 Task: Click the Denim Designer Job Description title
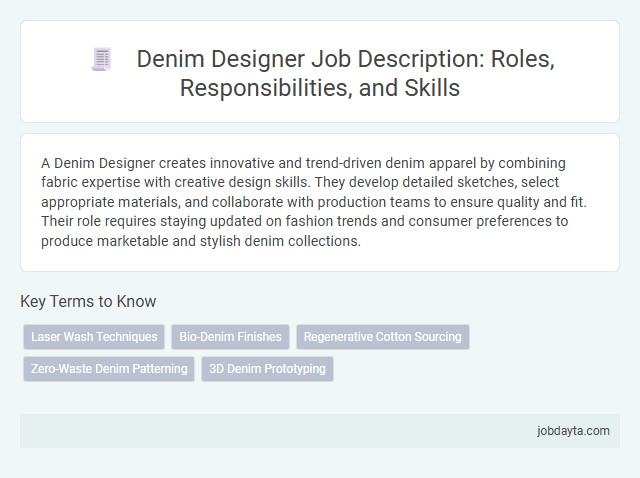(345, 73)
